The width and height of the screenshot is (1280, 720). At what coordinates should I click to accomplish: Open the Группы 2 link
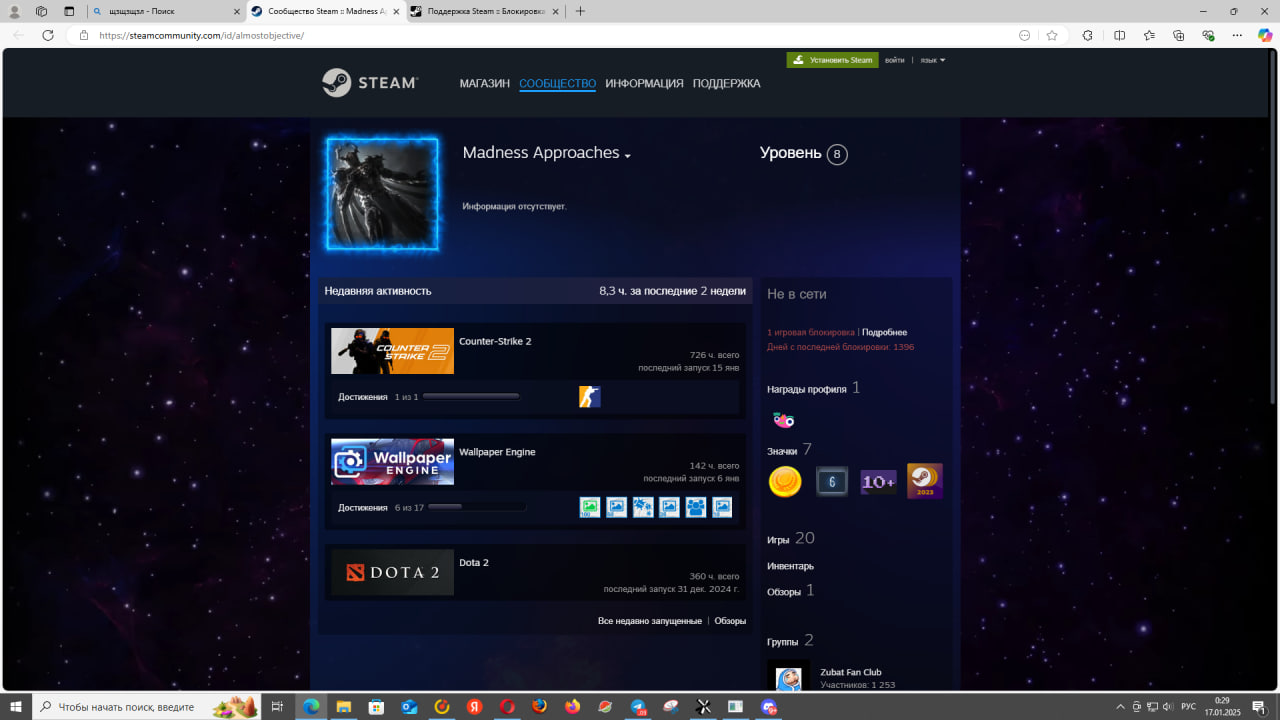coord(790,641)
